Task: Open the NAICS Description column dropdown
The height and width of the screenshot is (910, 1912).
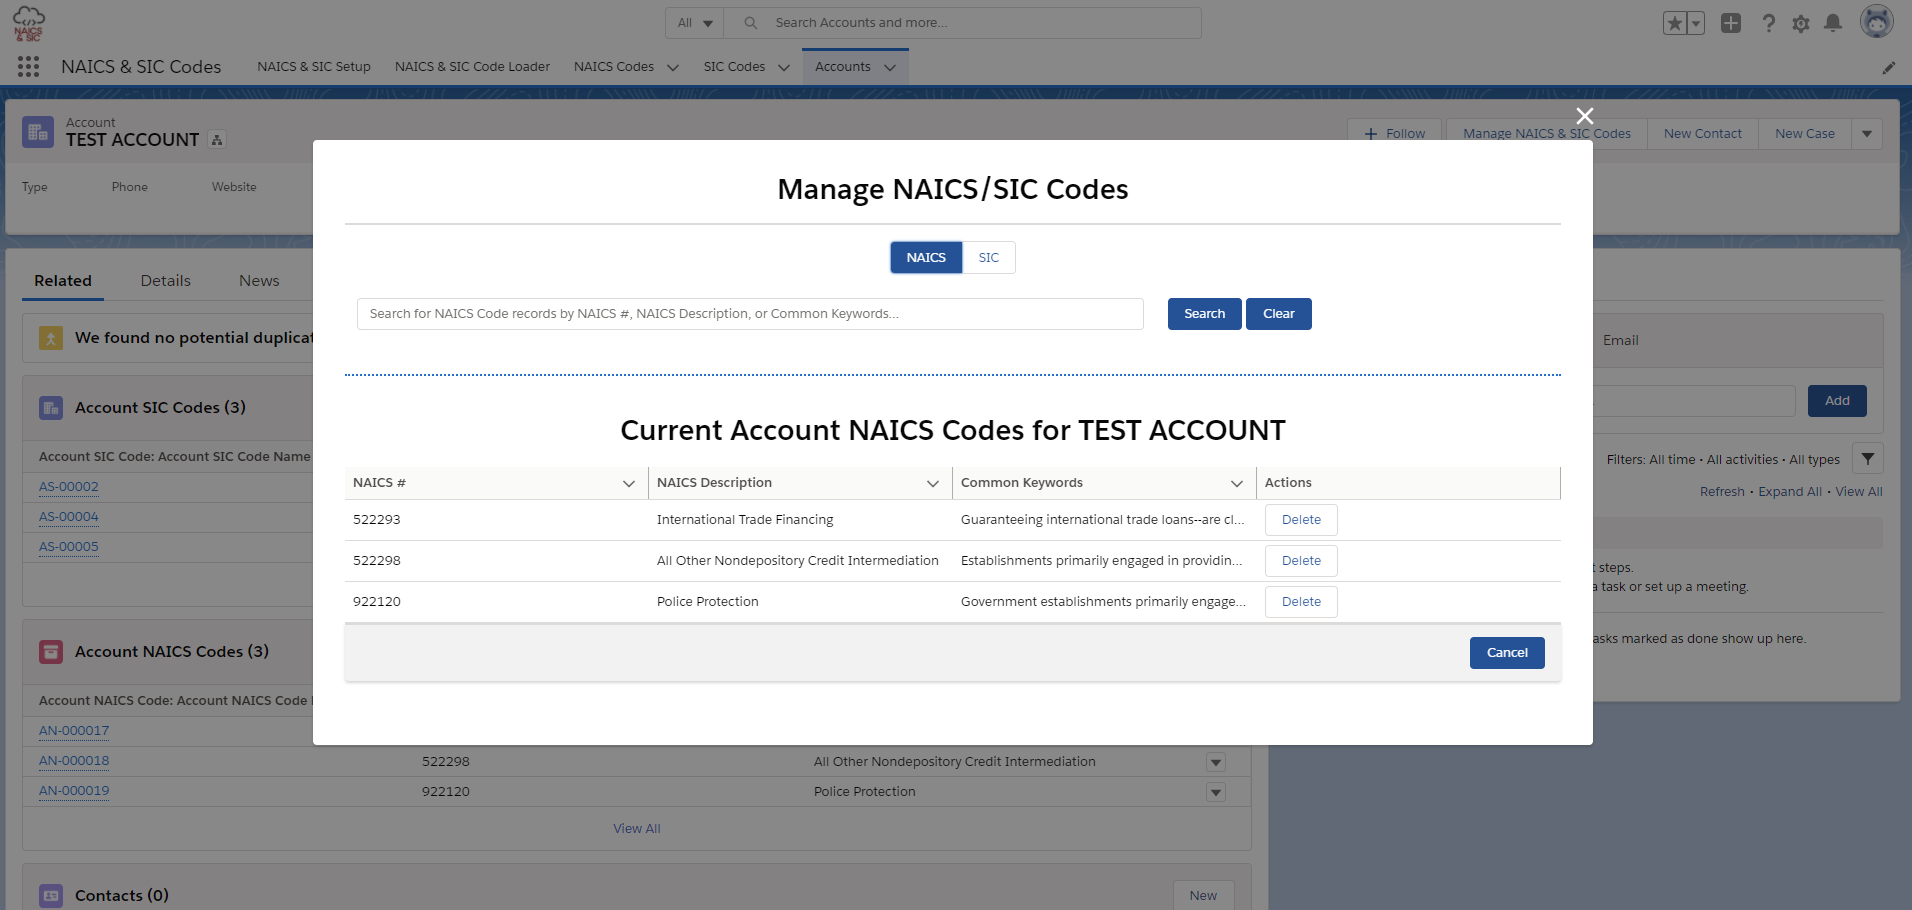Action: tap(933, 484)
